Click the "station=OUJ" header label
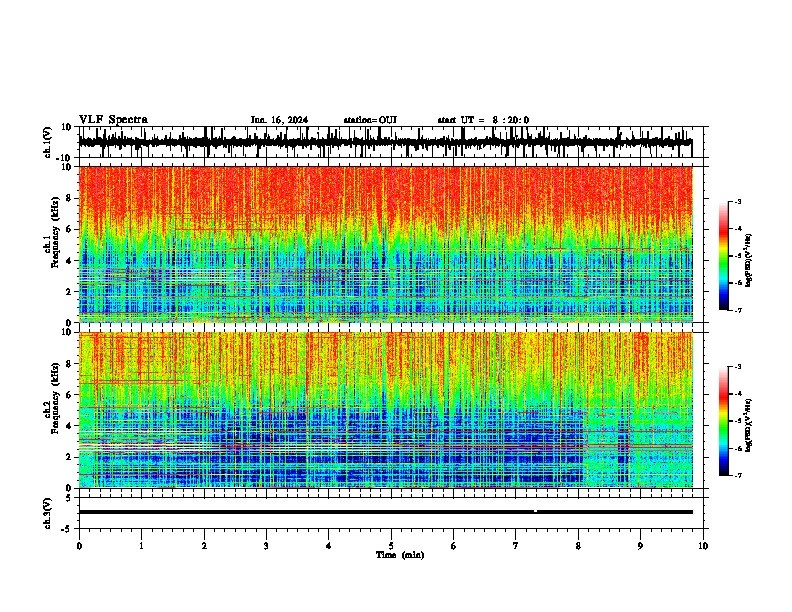 point(370,120)
